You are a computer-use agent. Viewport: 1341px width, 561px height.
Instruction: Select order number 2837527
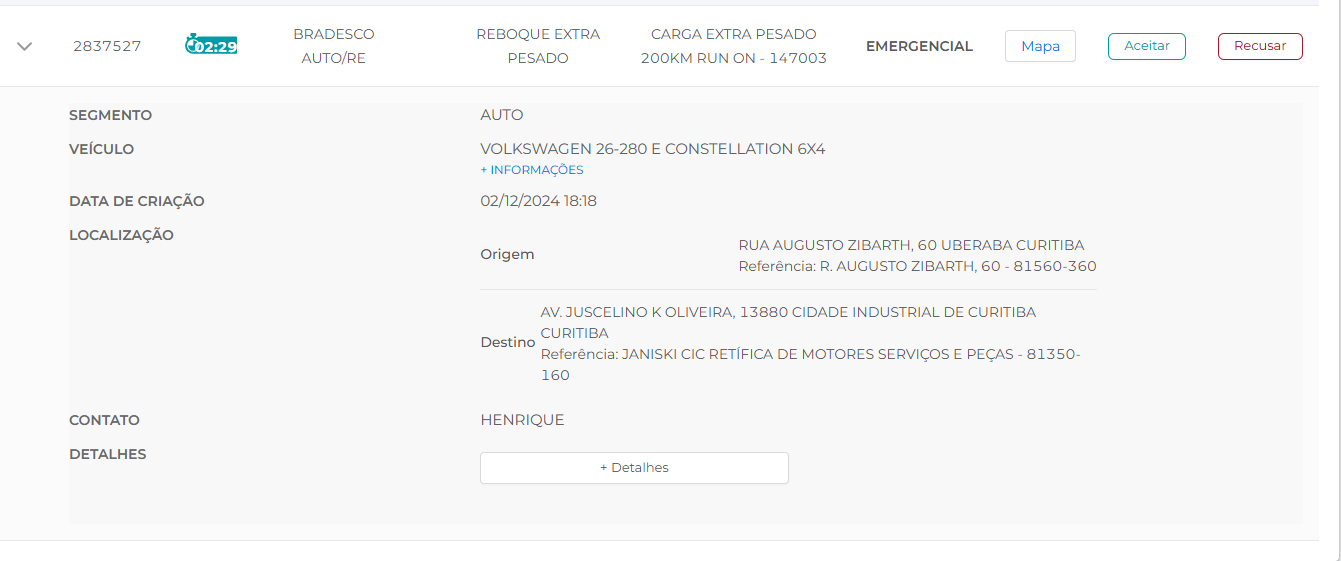(107, 46)
